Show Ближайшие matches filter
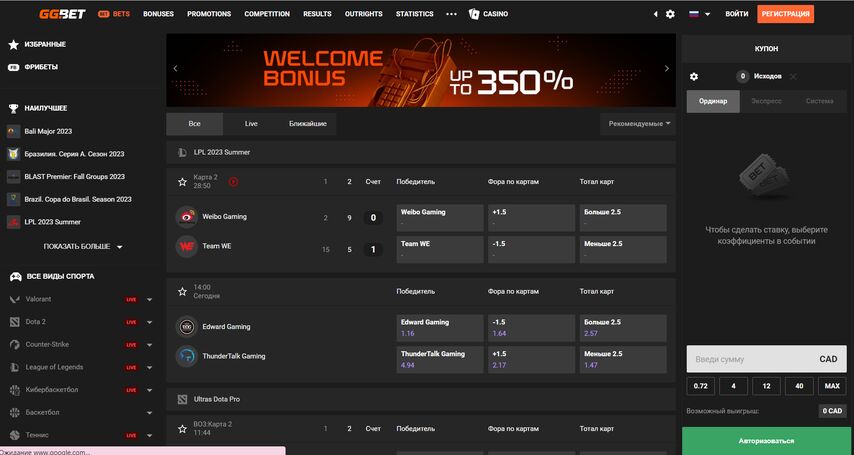Image resolution: width=854 pixels, height=455 pixels. (308, 124)
